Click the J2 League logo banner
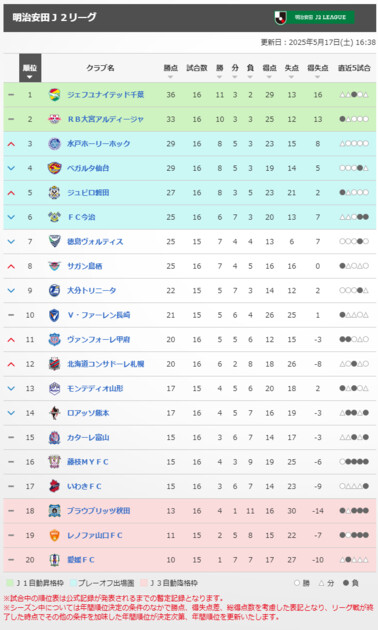 (315, 18)
